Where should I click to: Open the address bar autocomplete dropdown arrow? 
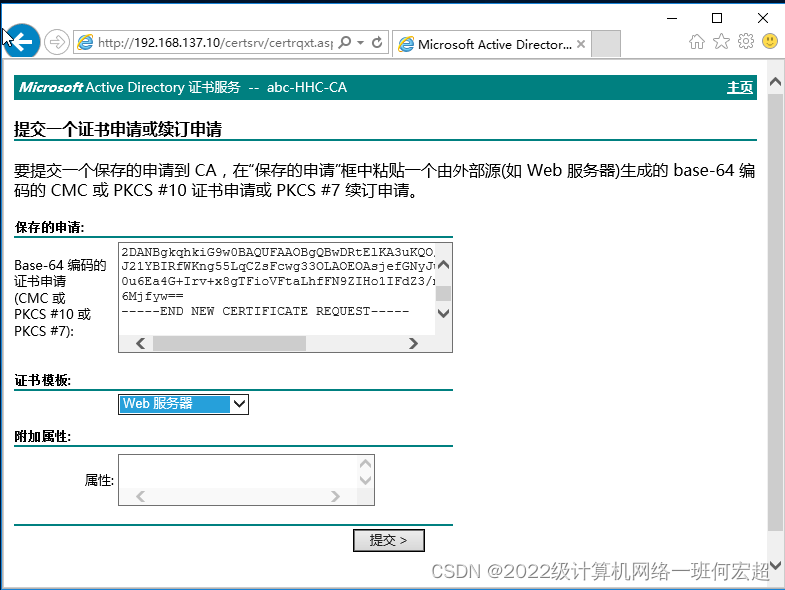[360, 43]
